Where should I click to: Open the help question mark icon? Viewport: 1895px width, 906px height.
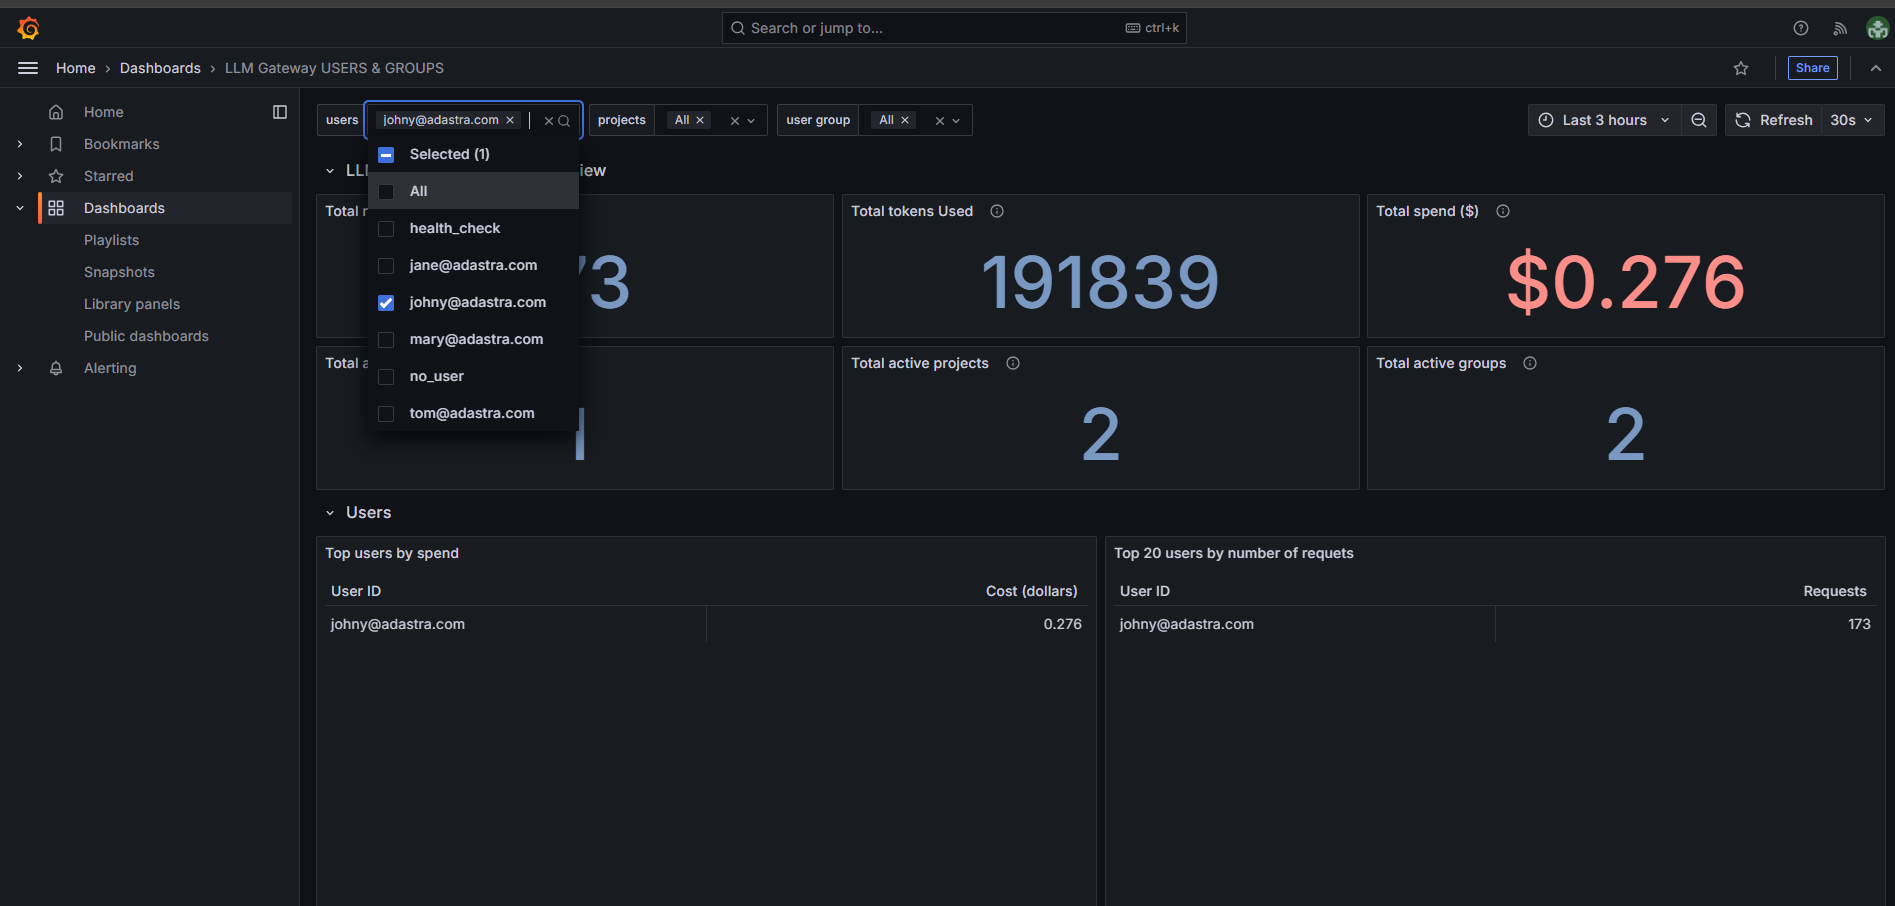pos(1799,27)
